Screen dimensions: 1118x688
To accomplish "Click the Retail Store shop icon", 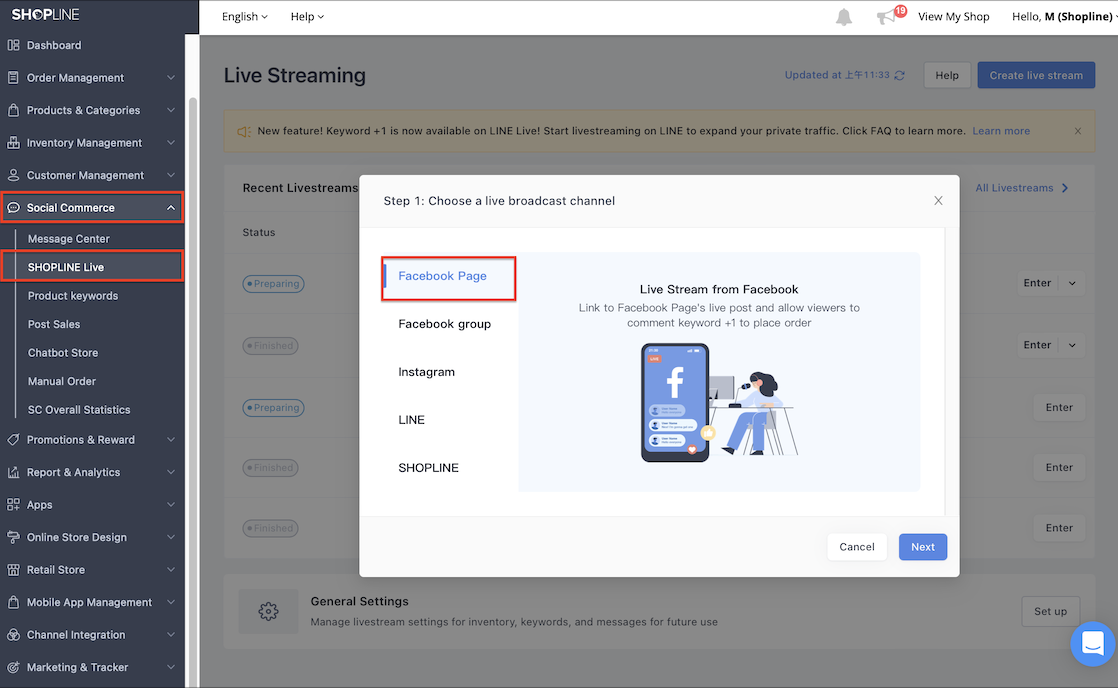I will coord(13,570).
